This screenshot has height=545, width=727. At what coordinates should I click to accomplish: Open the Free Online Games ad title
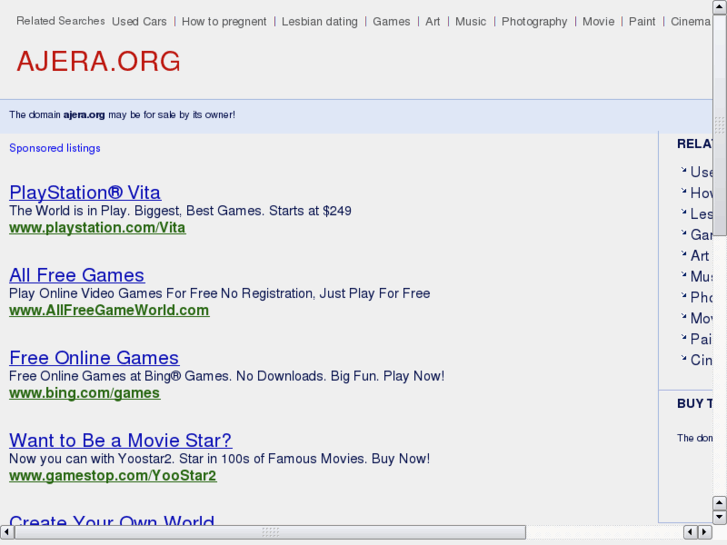coord(94,358)
